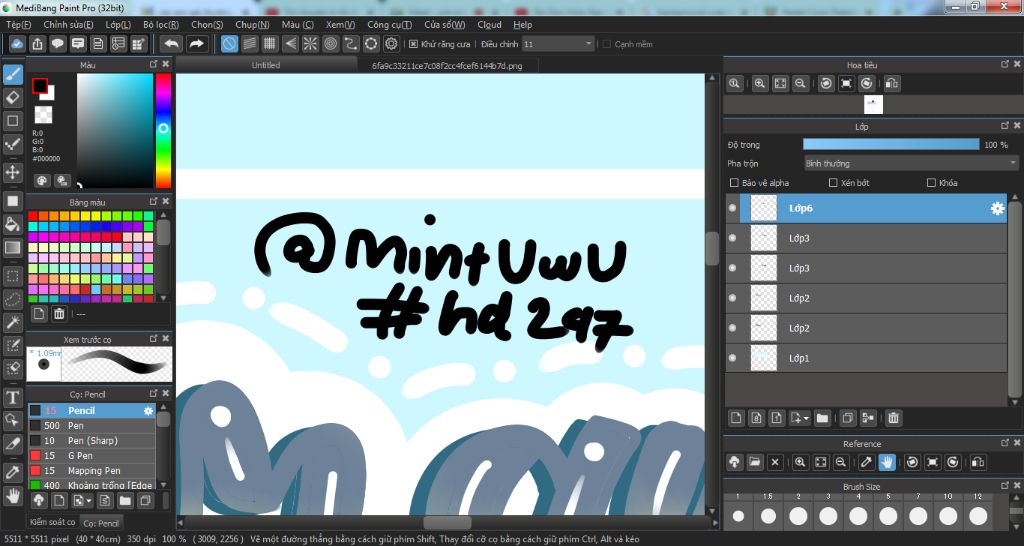Switch to Untitled canvas tab
The image size is (1024, 546).
[266, 65]
